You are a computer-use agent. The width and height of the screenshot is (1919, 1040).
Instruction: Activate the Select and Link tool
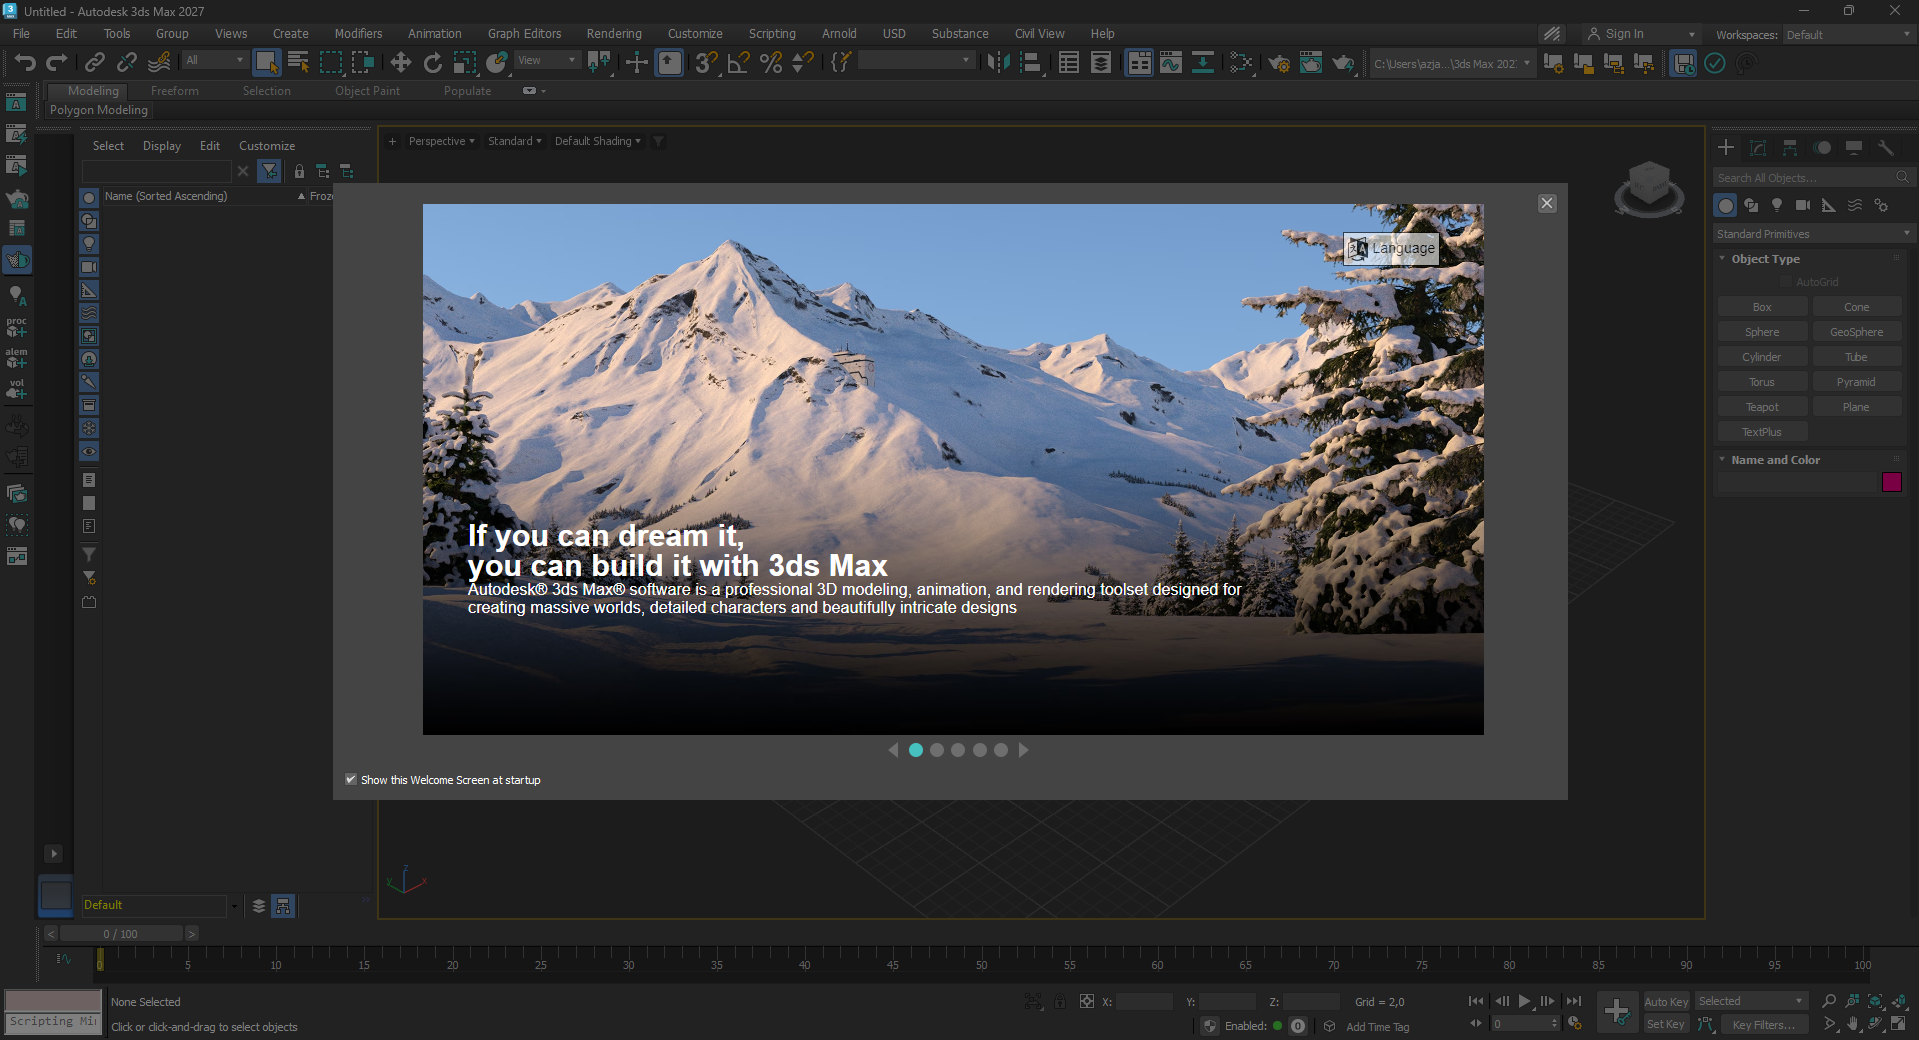(94, 63)
